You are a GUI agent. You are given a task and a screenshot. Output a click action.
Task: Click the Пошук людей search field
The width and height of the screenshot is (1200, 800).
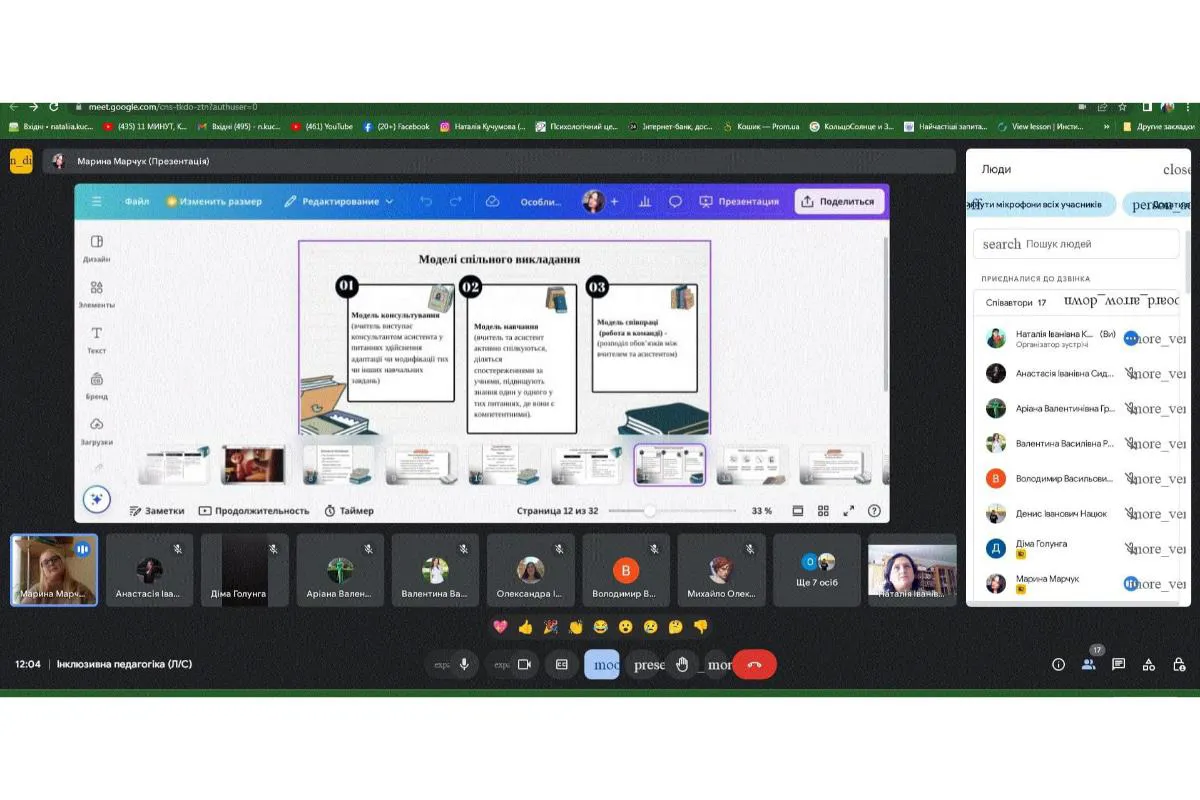(x=1076, y=244)
